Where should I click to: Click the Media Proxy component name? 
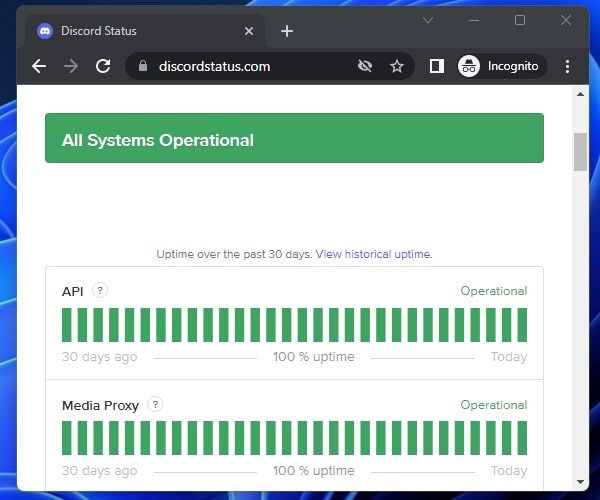[100, 406]
